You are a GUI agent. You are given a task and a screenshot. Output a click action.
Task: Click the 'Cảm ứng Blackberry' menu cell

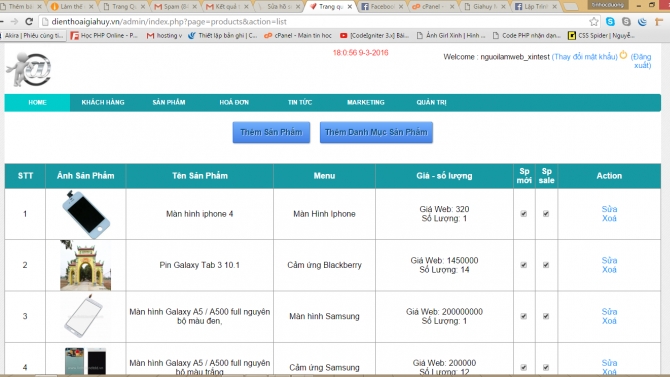coord(324,265)
